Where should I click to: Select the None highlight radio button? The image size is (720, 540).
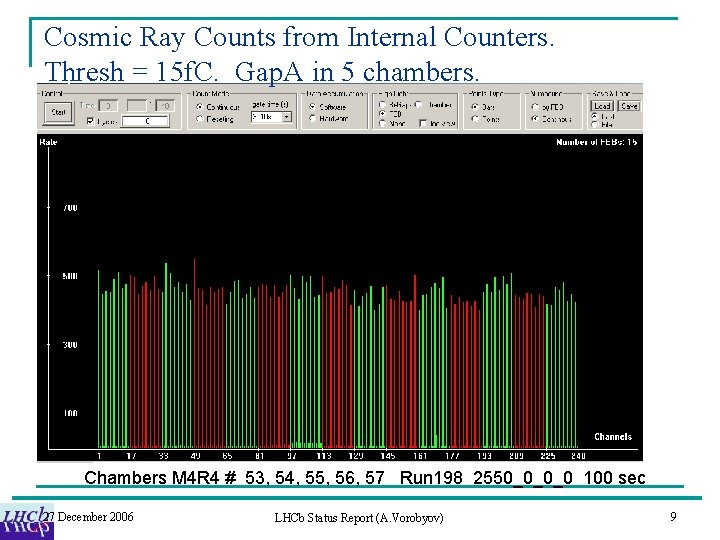point(382,123)
